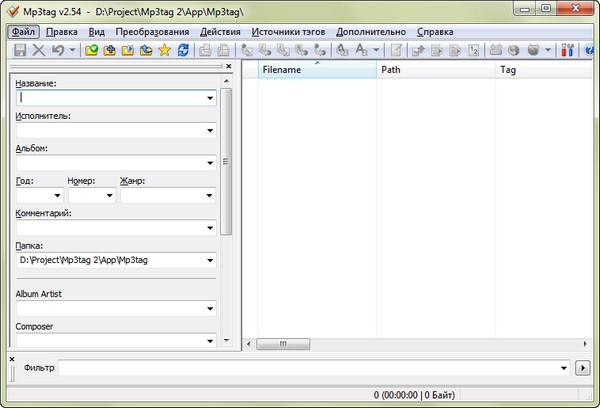Open the Справка menu
This screenshot has width=600, height=408.
point(435,32)
